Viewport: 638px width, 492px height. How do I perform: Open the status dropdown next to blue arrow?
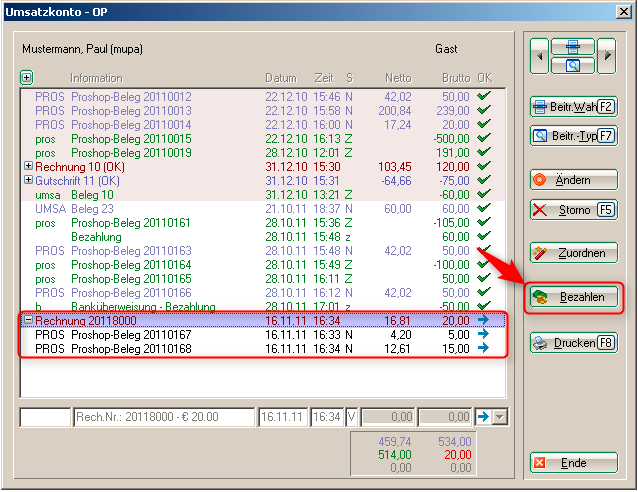501,417
